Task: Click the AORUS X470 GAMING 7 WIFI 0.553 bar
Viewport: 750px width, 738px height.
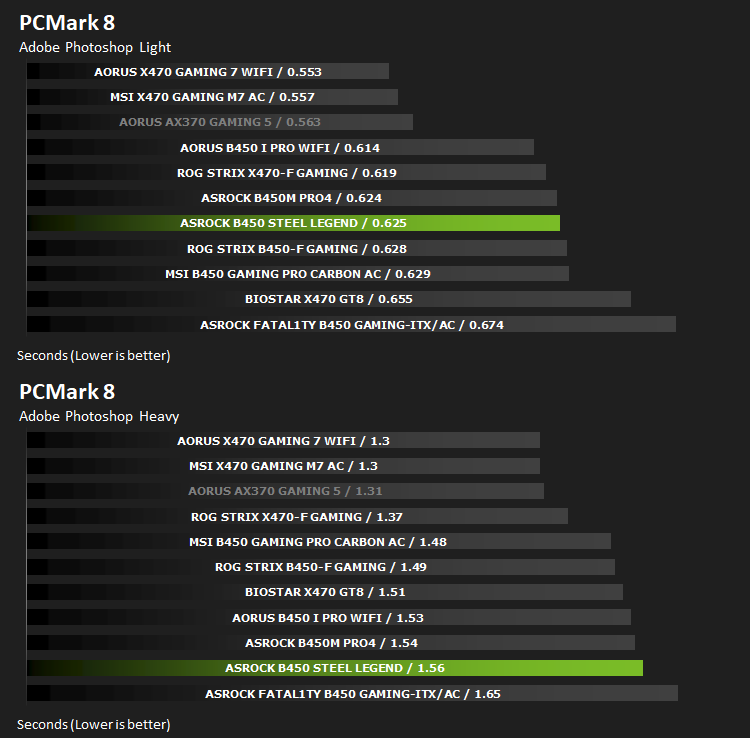Action: (x=208, y=71)
